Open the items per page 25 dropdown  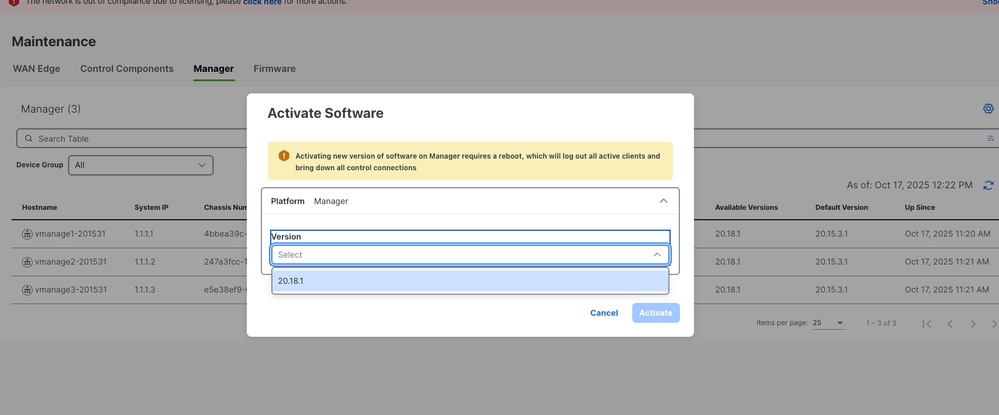[x=828, y=323]
